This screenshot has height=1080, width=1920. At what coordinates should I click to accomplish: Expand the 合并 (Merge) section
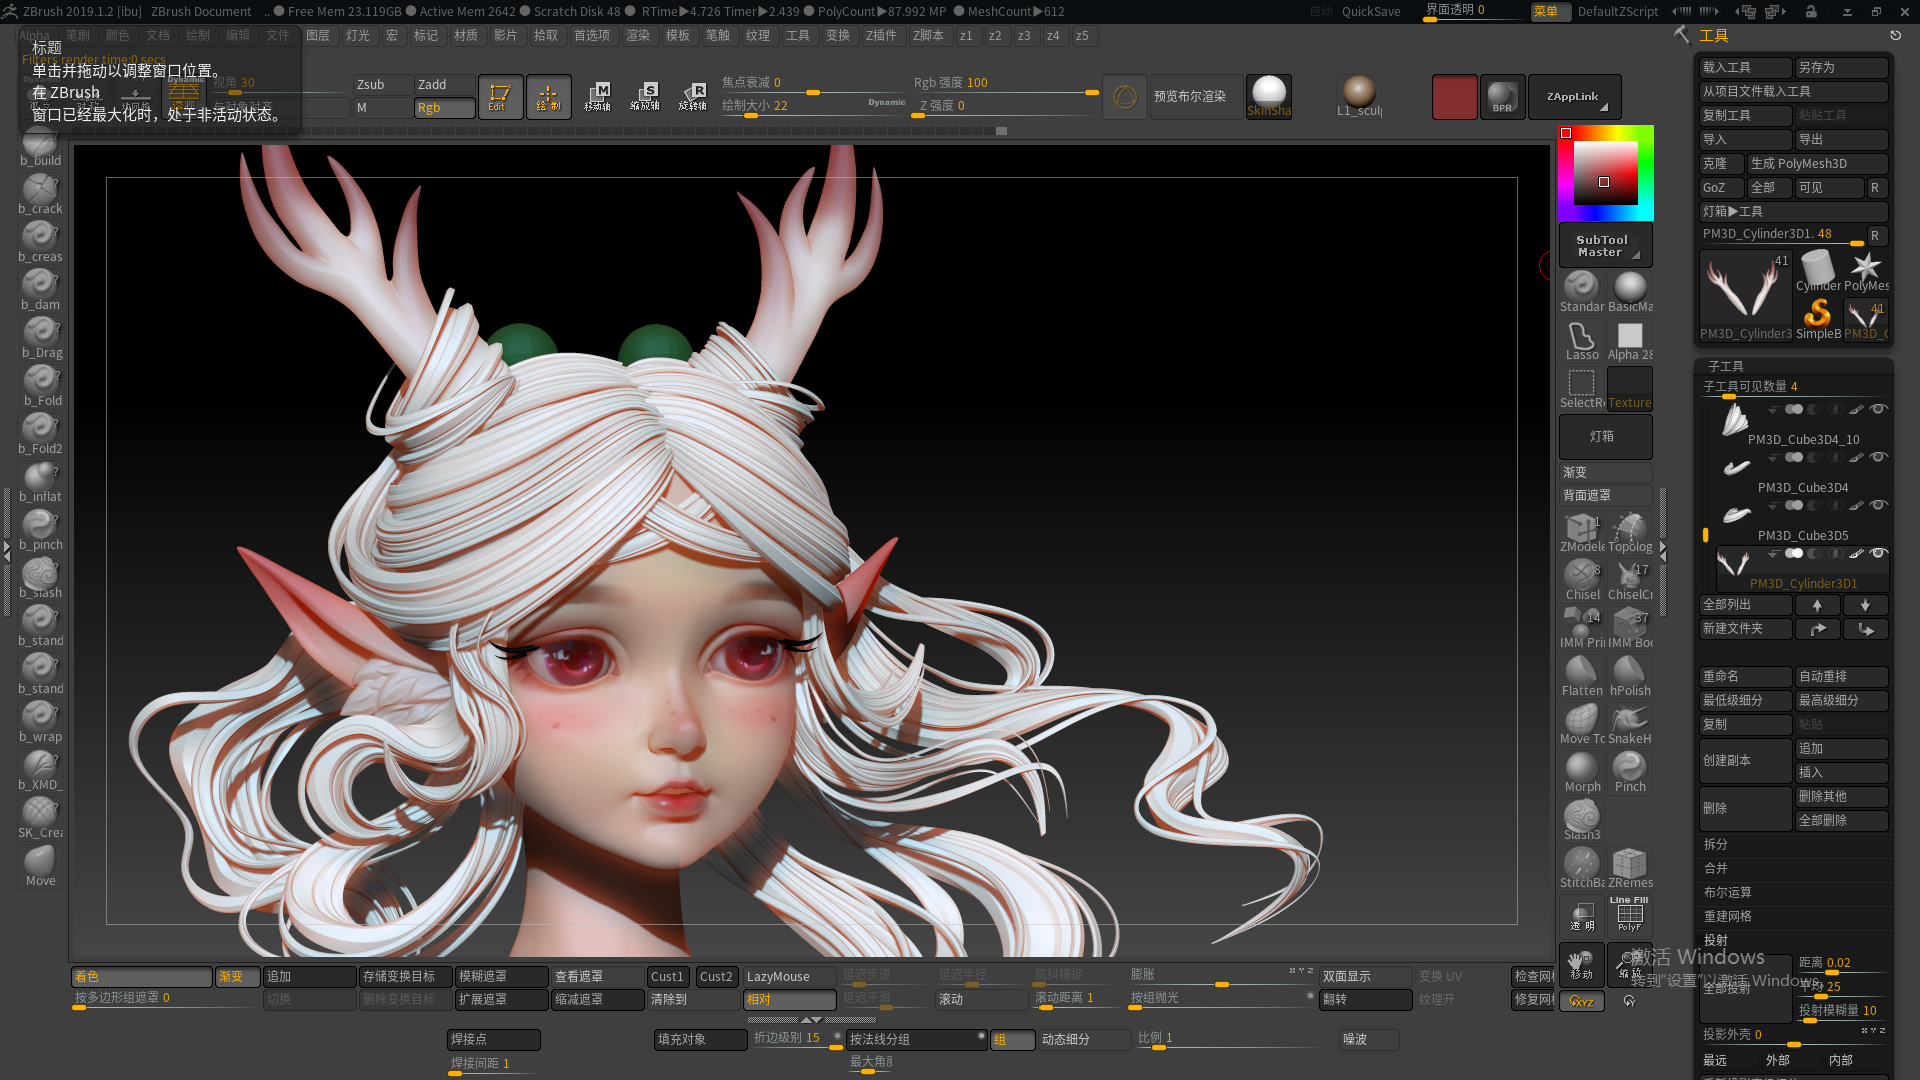coord(1716,869)
